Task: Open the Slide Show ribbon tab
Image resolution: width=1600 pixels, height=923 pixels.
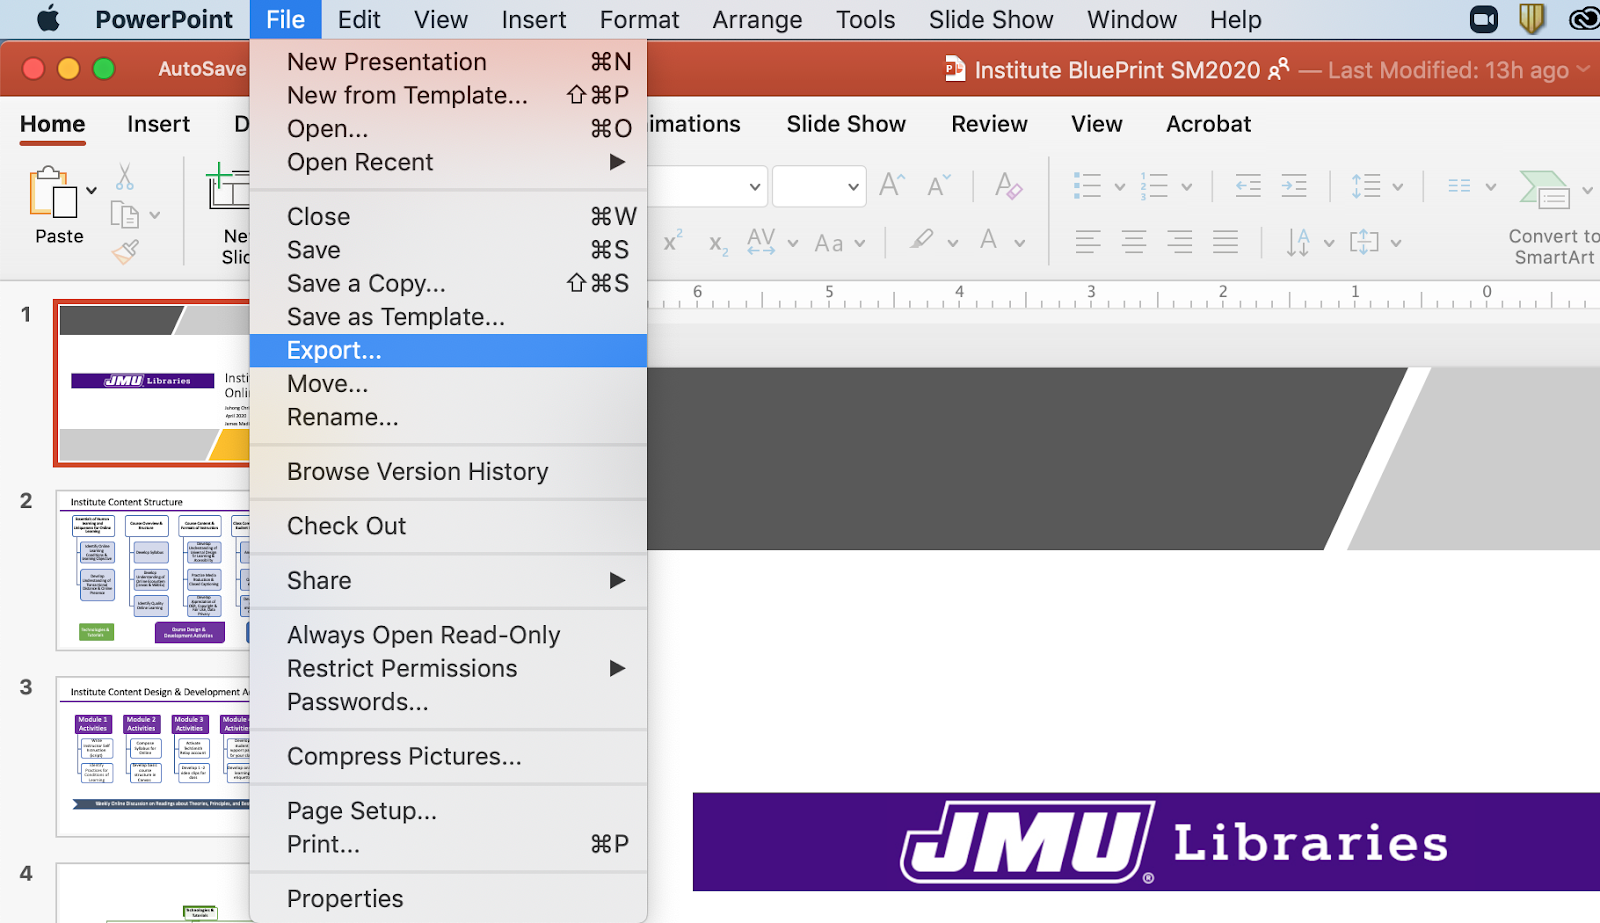Action: [846, 124]
